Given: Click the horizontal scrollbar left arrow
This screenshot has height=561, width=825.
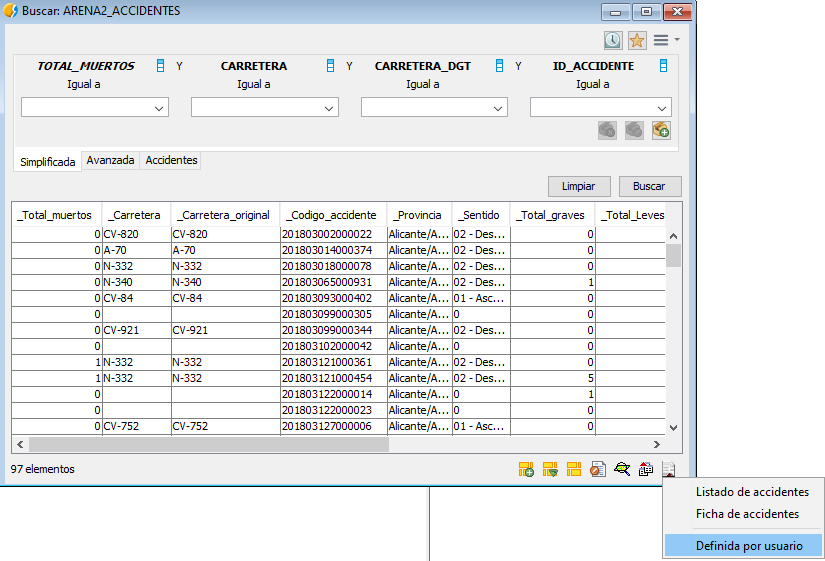Looking at the screenshot, I should [x=20, y=445].
